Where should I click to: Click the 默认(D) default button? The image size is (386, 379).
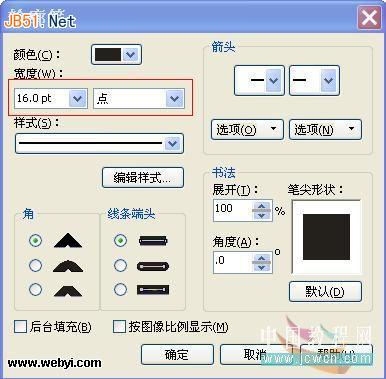pyautogui.click(x=325, y=292)
